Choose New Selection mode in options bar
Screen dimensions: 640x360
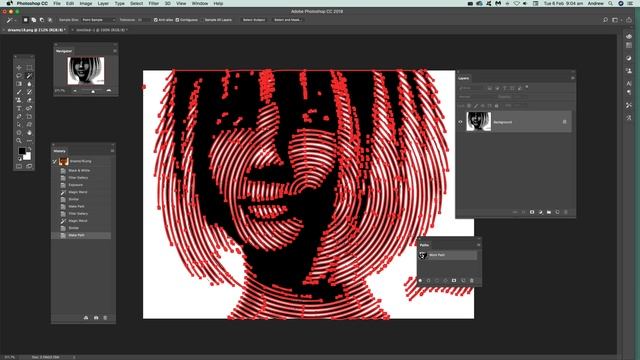25,20
